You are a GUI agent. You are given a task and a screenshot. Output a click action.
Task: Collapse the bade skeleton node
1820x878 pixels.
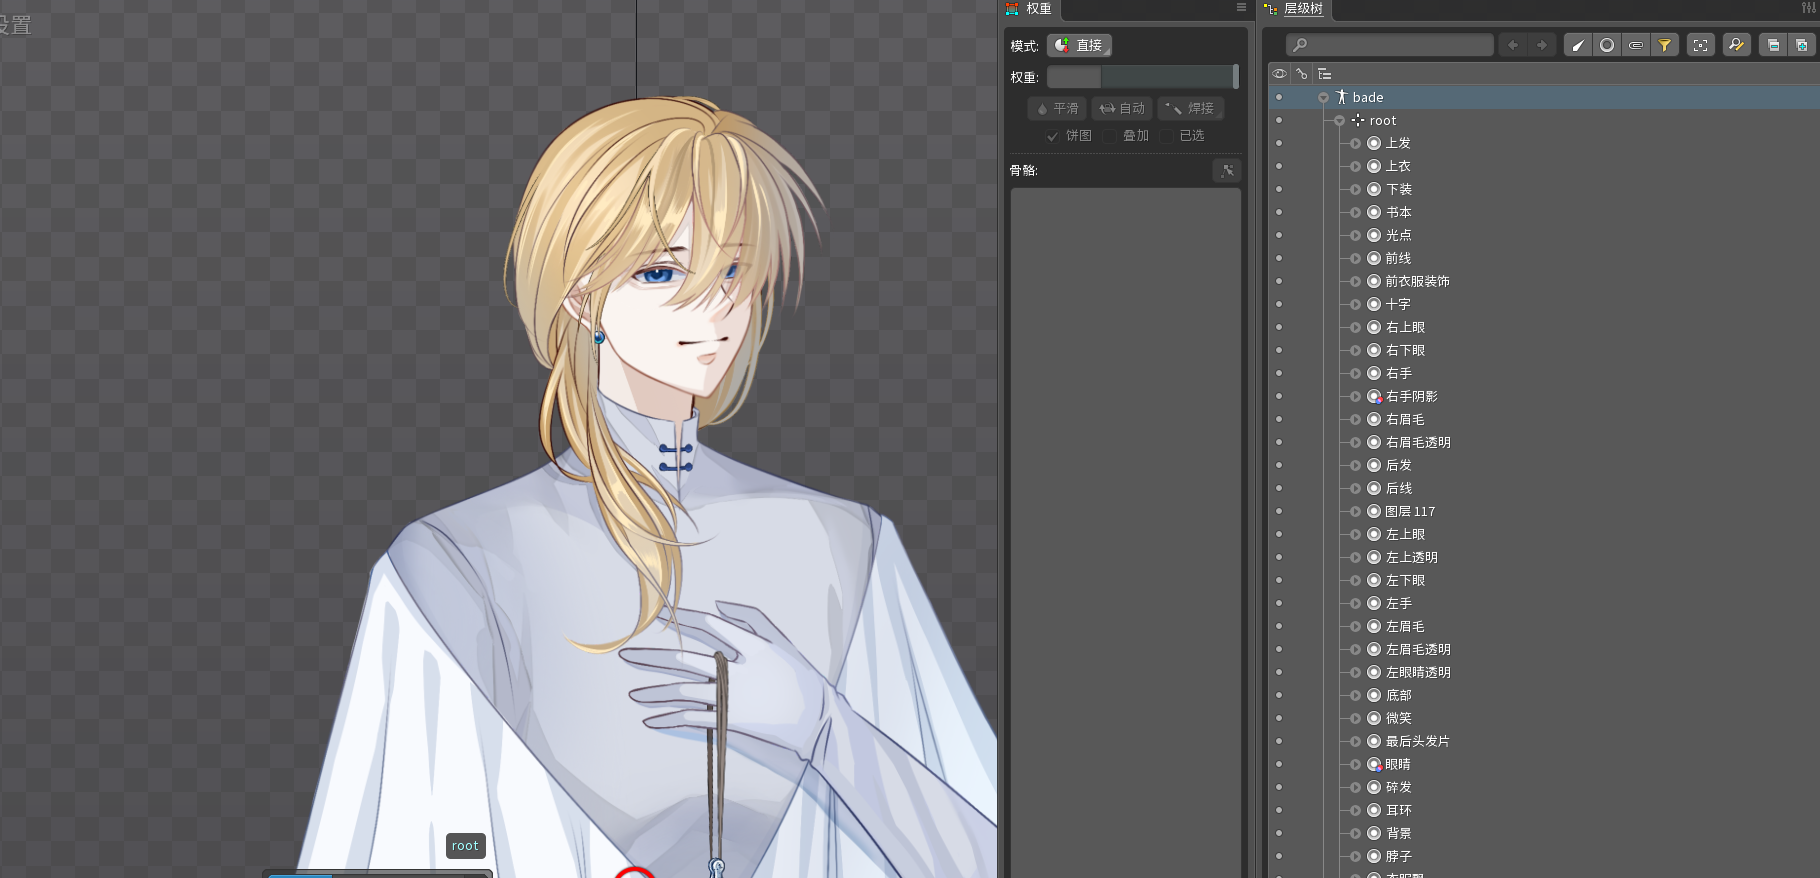point(1323,98)
